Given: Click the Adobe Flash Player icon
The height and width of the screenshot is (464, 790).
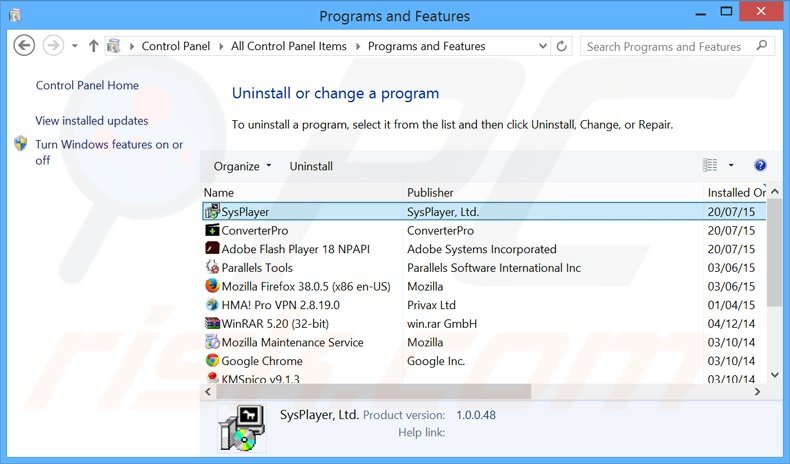Looking at the screenshot, I should click(x=212, y=248).
